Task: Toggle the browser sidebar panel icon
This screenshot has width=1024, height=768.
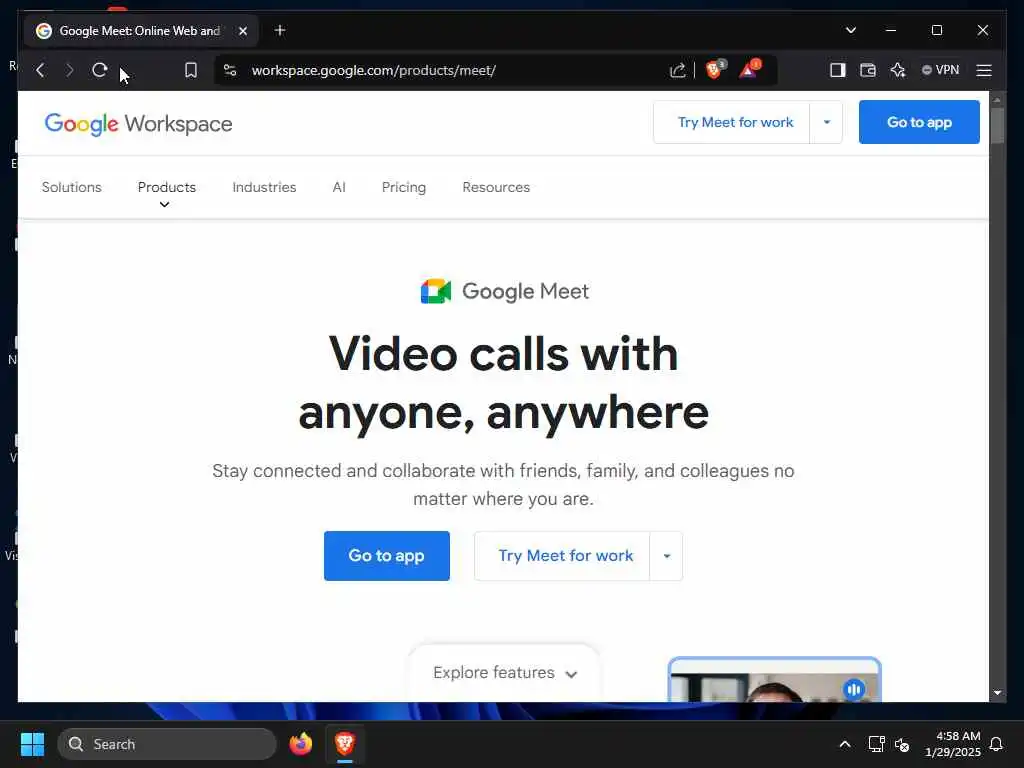Action: (x=837, y=70)
